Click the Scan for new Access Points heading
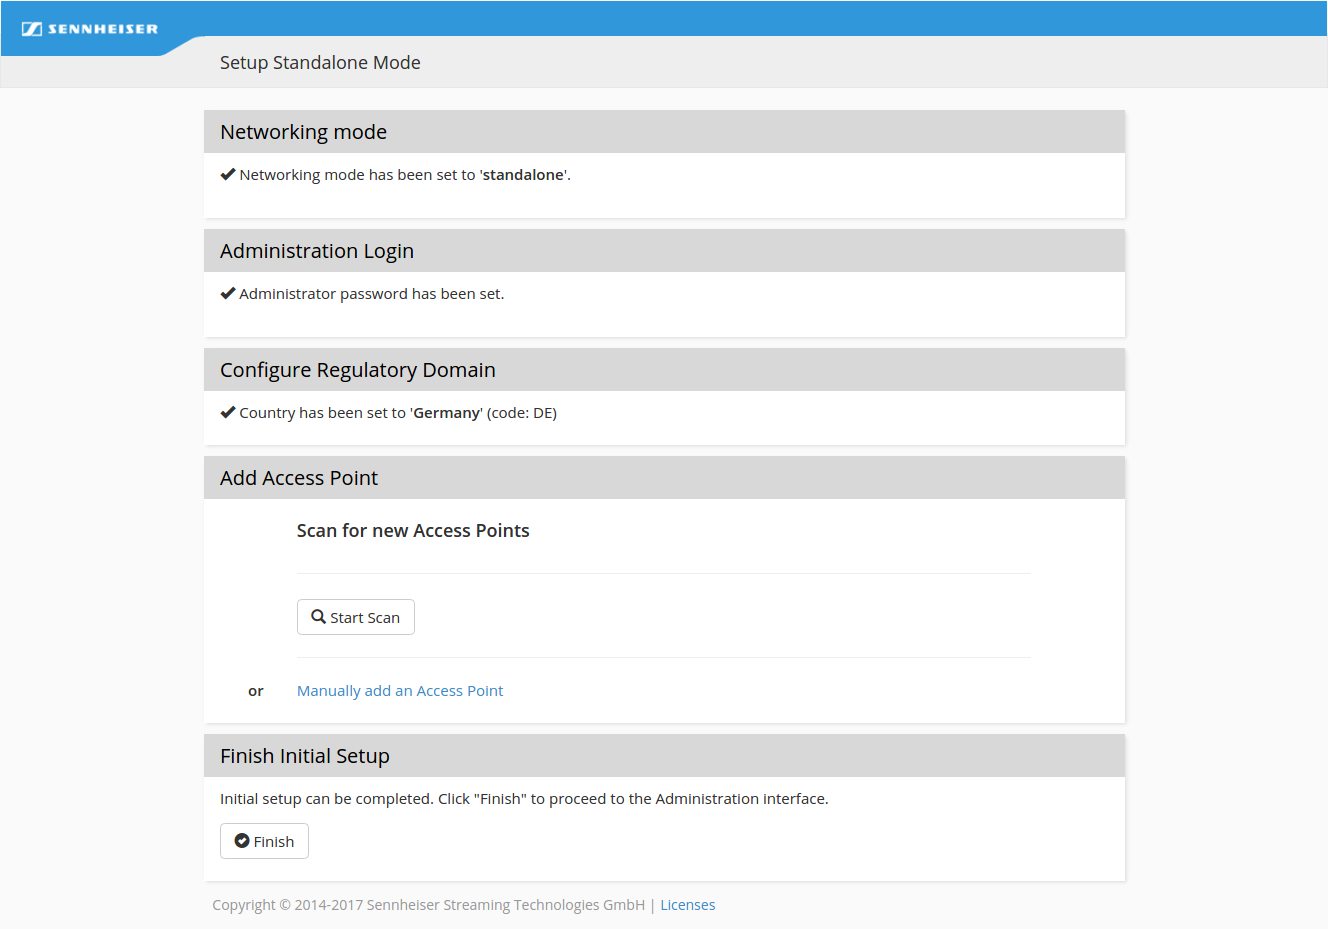Image resolution: width=1328 pixels, height=929 pixels. (413, 531)
